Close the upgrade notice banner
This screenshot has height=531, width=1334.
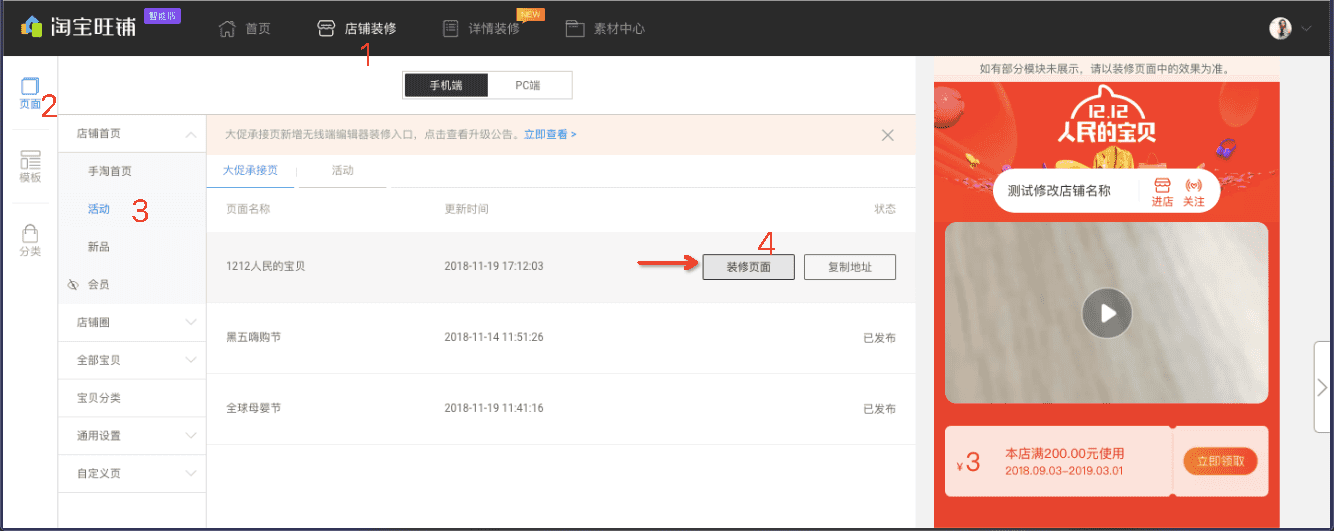click(x=888, y=135)
